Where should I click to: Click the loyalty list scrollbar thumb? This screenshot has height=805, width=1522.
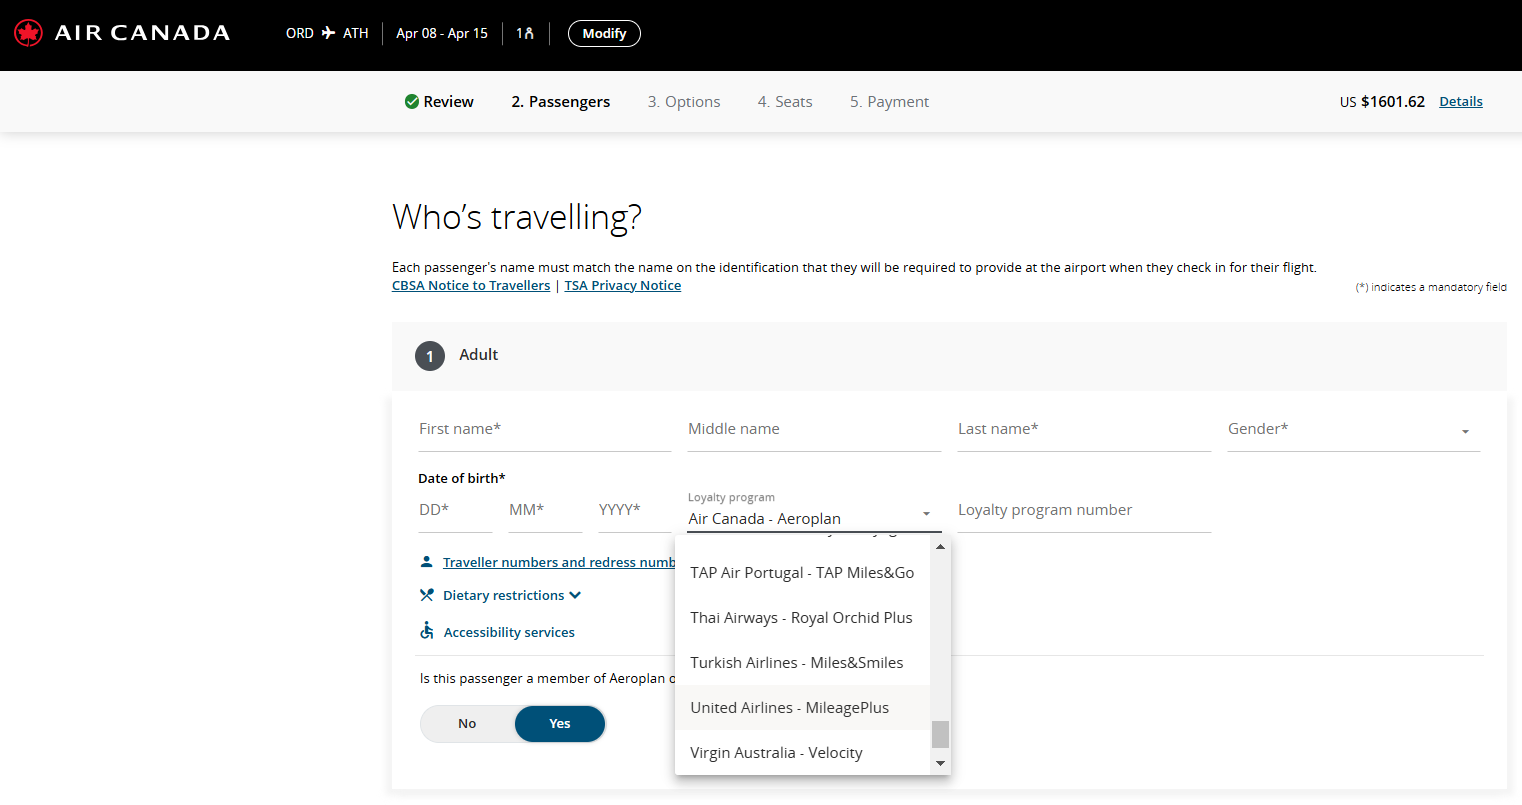click(940, 734)
